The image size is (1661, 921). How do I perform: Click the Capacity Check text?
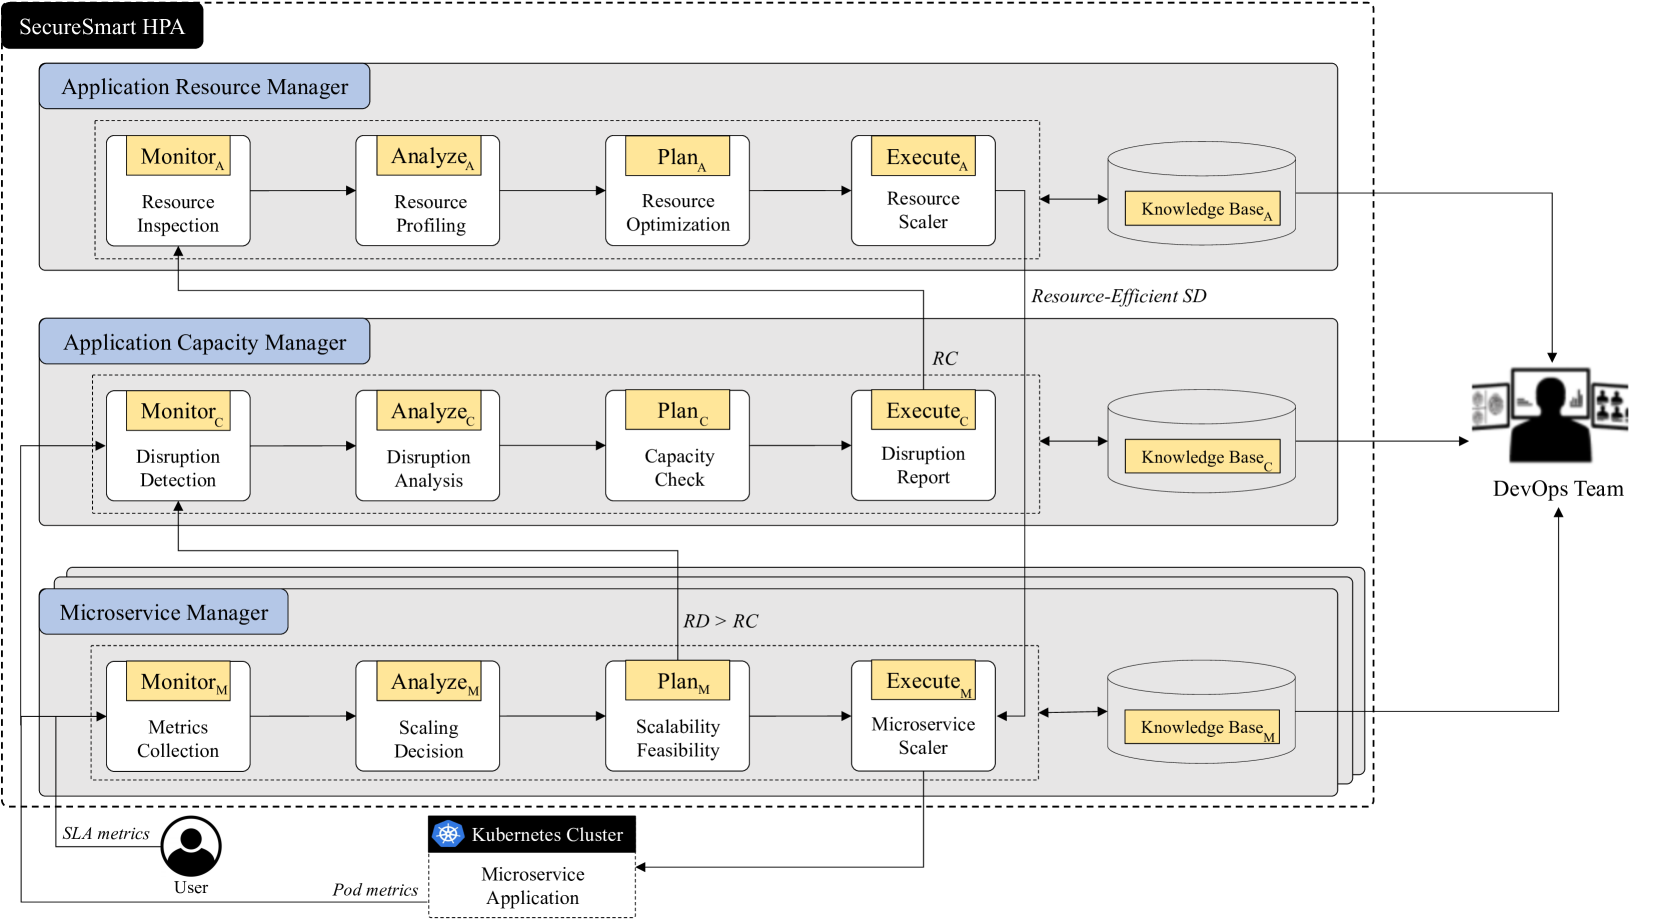(680, 468)
